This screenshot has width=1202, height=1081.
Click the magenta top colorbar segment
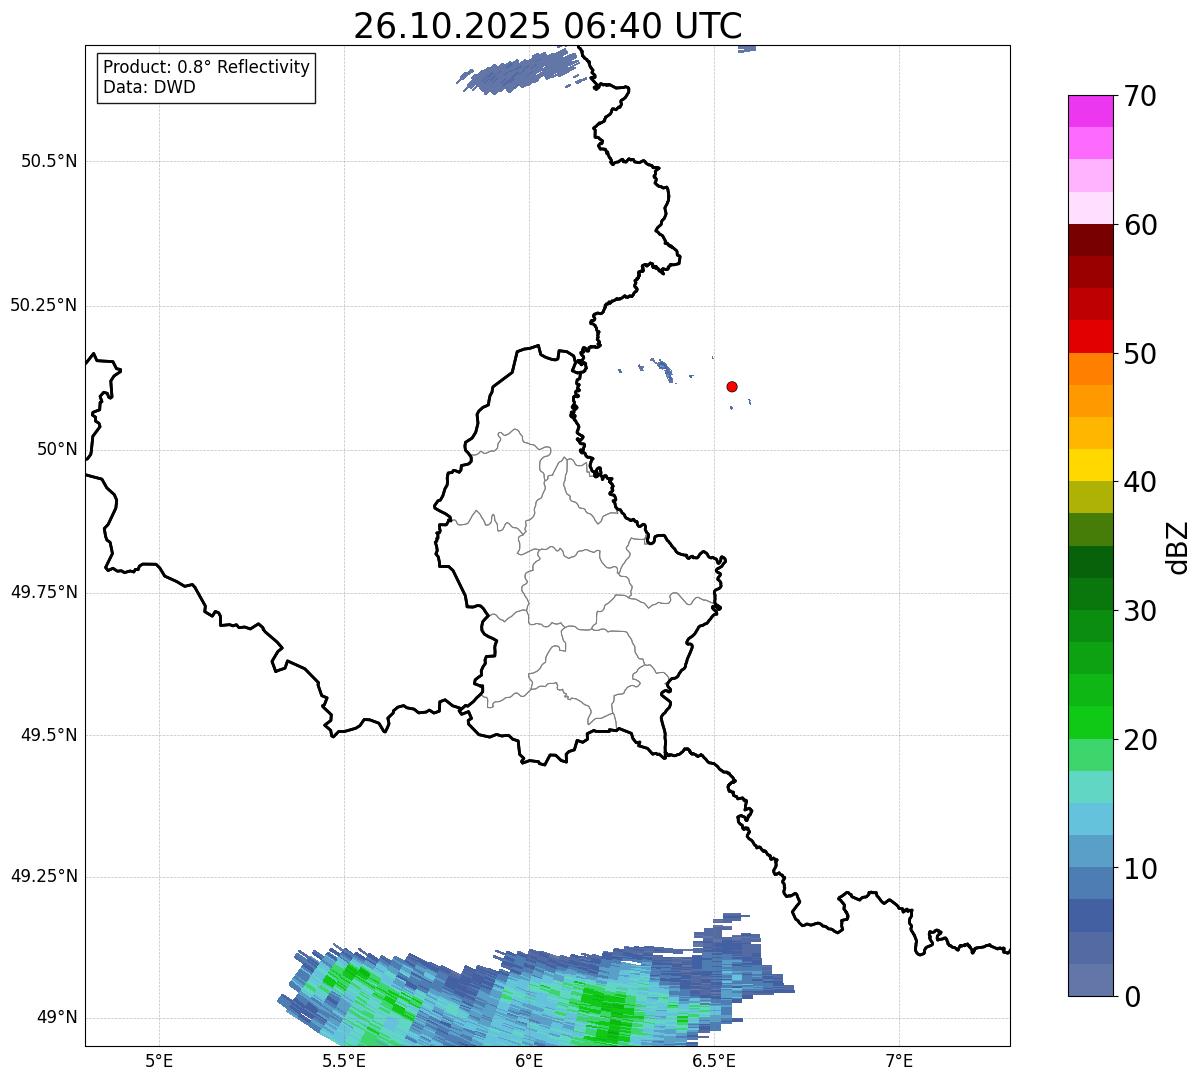[x=1090, y=111]
